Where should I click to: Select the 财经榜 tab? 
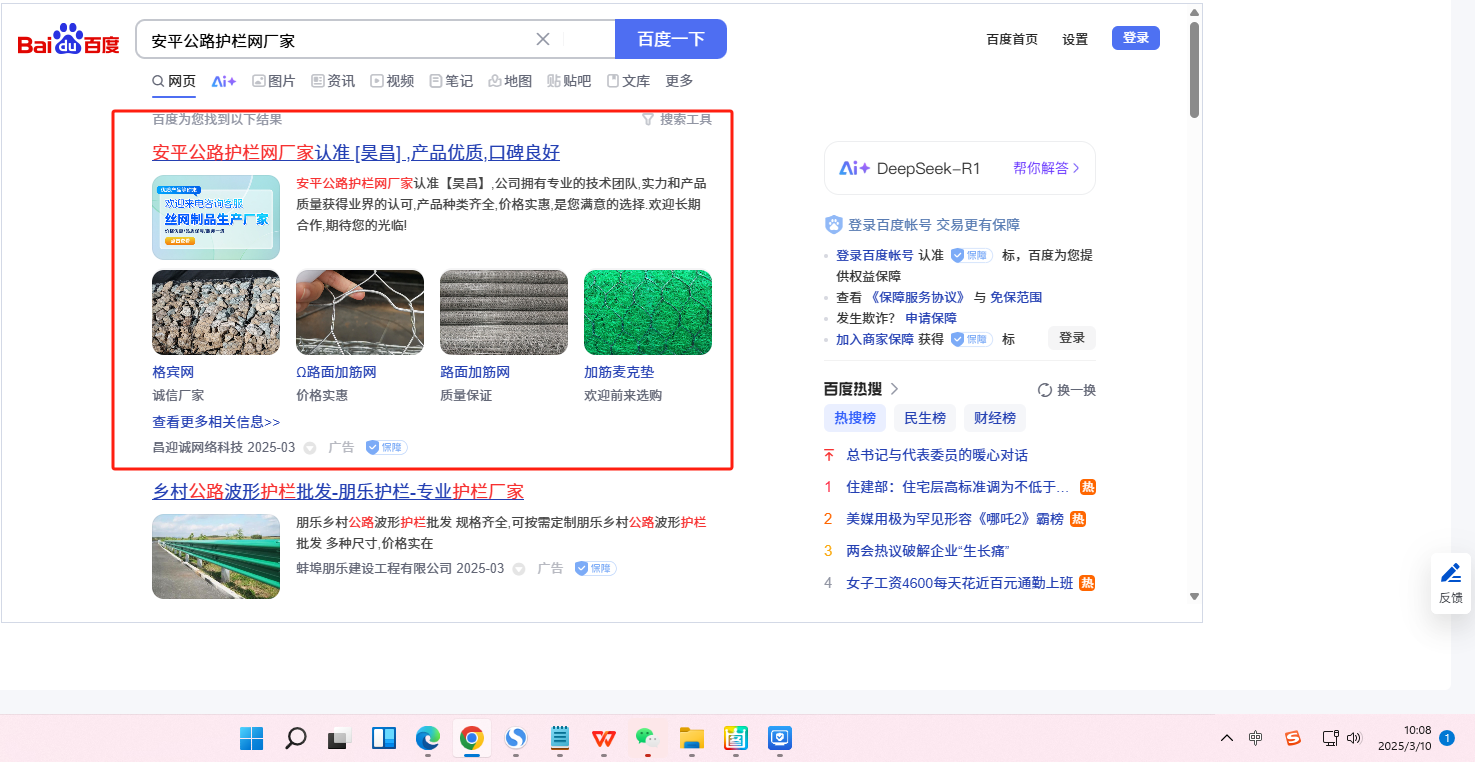click(995, 418)
